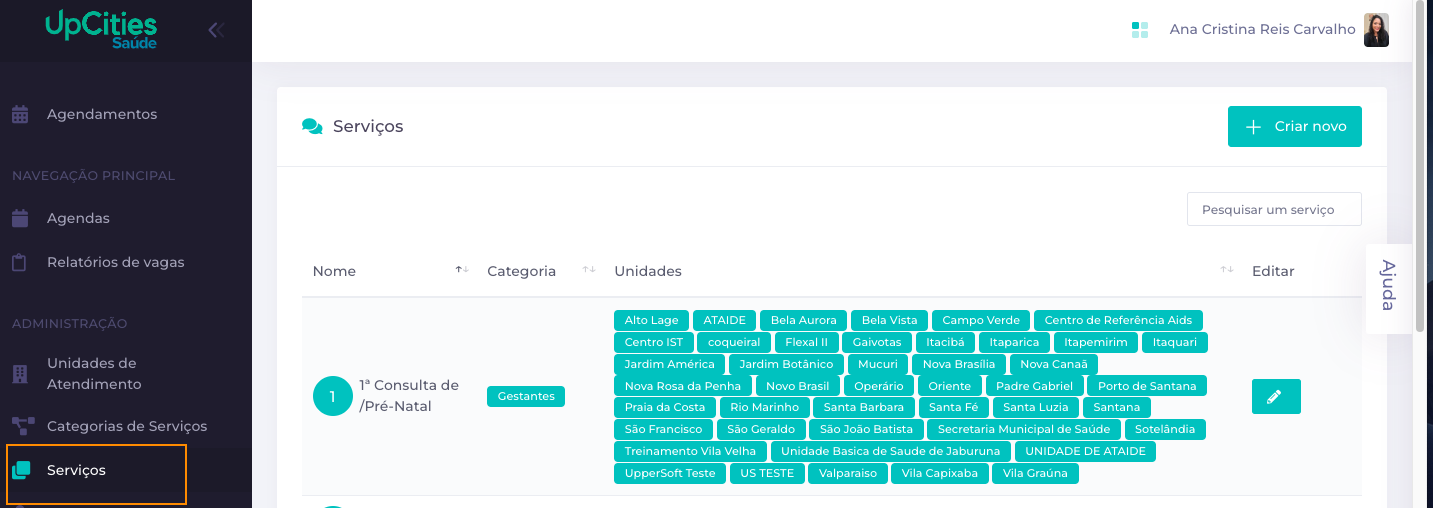Click the Operário unit tag
The width and height of the screenshot is (1433, 508).
point(879,386)
